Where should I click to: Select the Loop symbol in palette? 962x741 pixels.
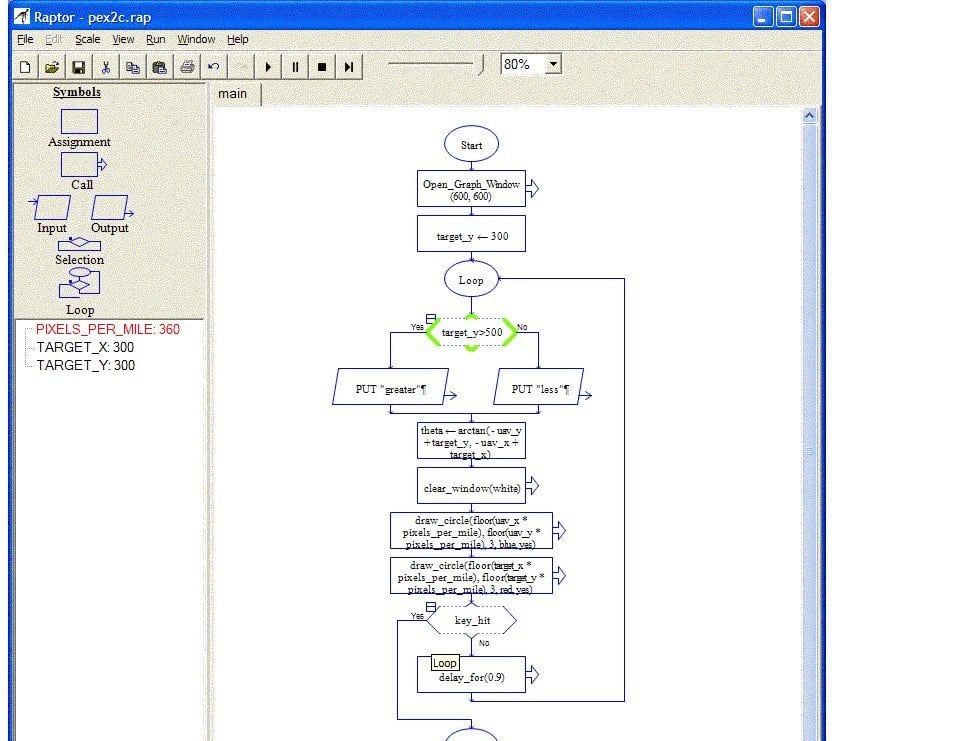click(79, 285)
